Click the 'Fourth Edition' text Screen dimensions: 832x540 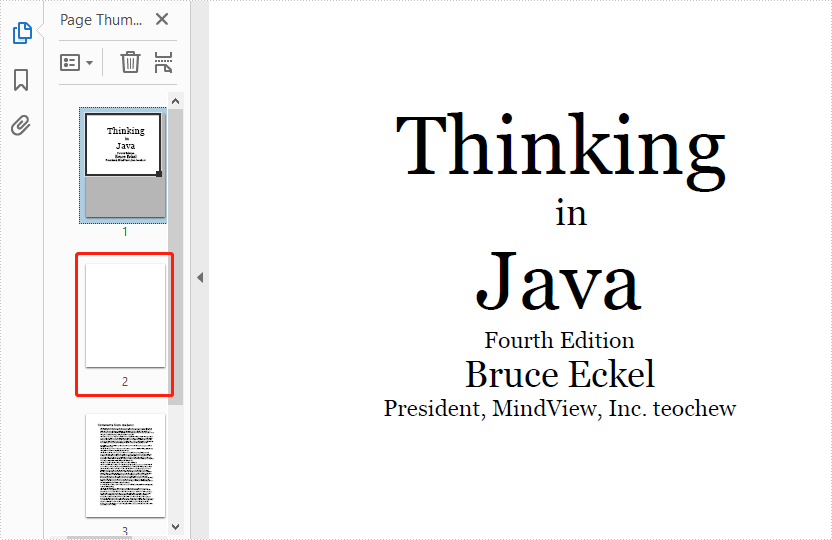point(559,341)
